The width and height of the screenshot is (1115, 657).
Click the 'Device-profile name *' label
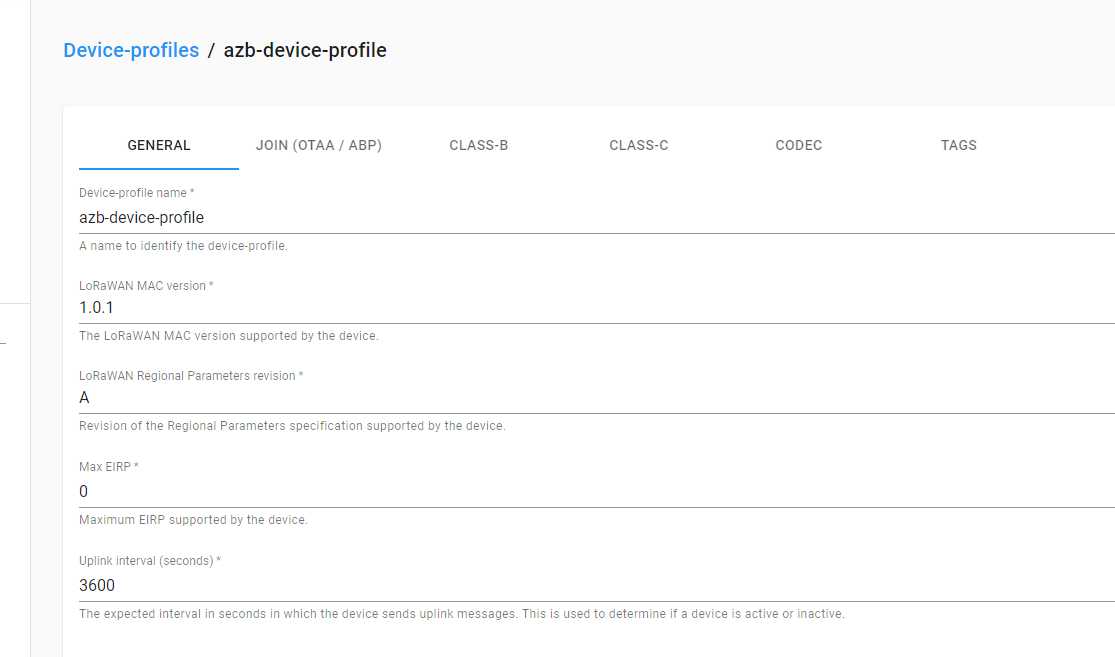coord(137,193)
